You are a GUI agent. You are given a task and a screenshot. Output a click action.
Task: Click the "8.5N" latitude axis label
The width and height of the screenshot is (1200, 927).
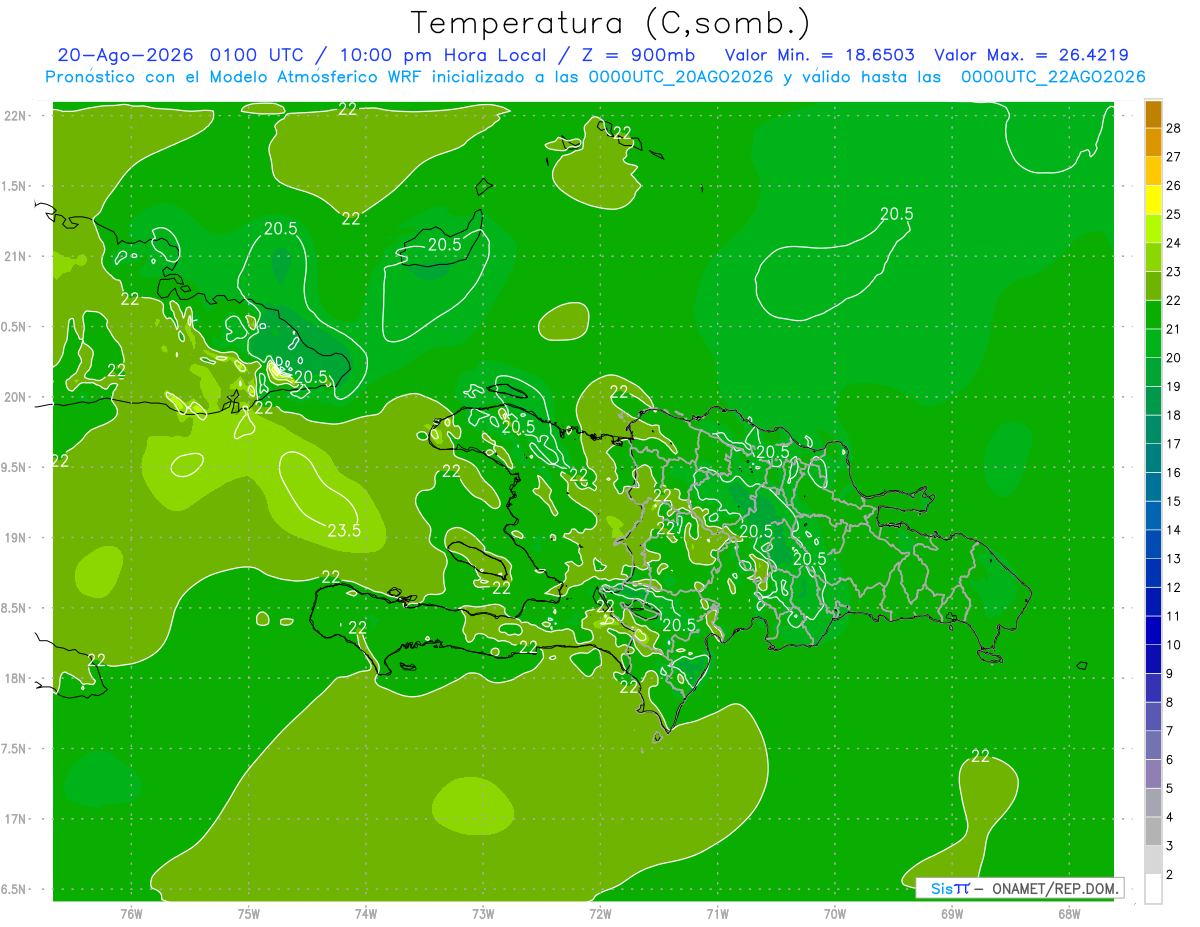(15, 608)
